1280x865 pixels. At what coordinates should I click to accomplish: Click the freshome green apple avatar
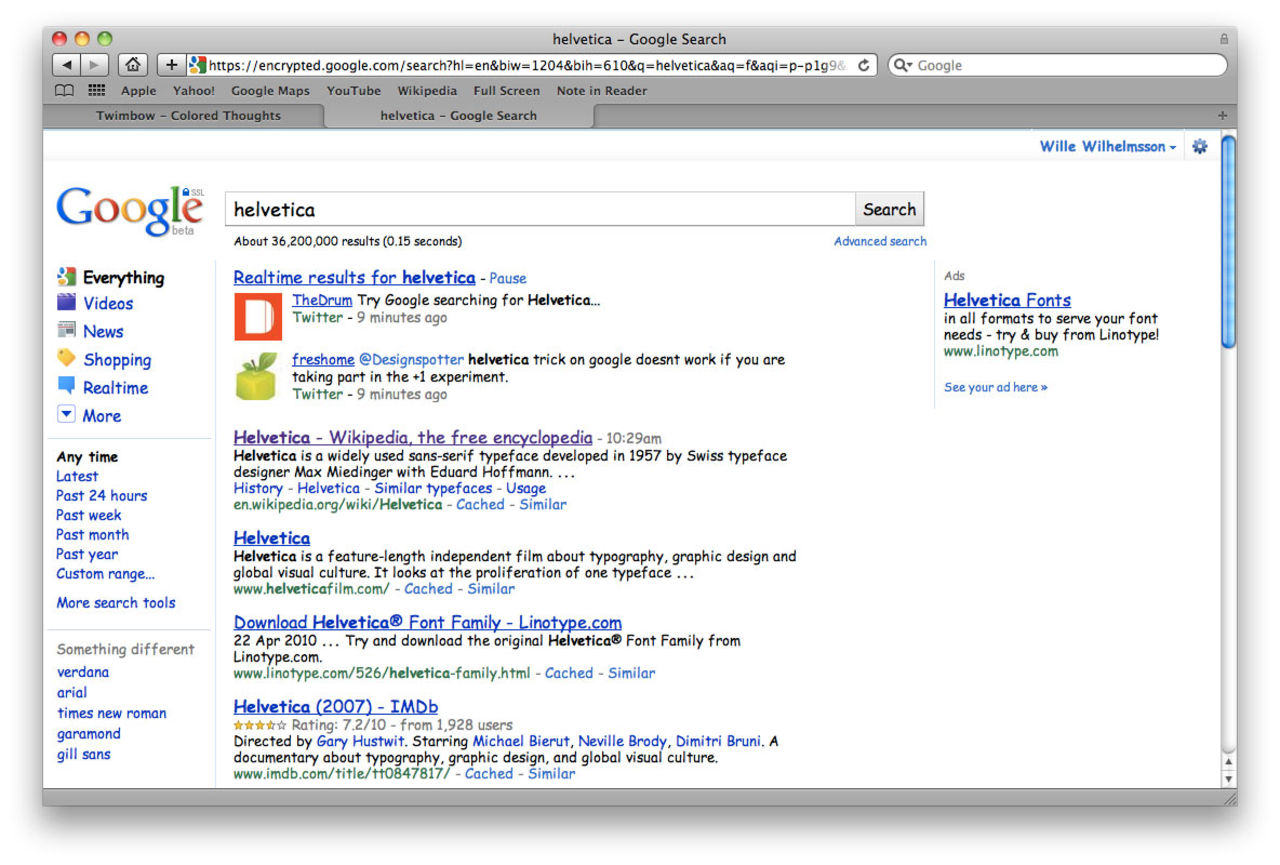[x=256, y=377]
